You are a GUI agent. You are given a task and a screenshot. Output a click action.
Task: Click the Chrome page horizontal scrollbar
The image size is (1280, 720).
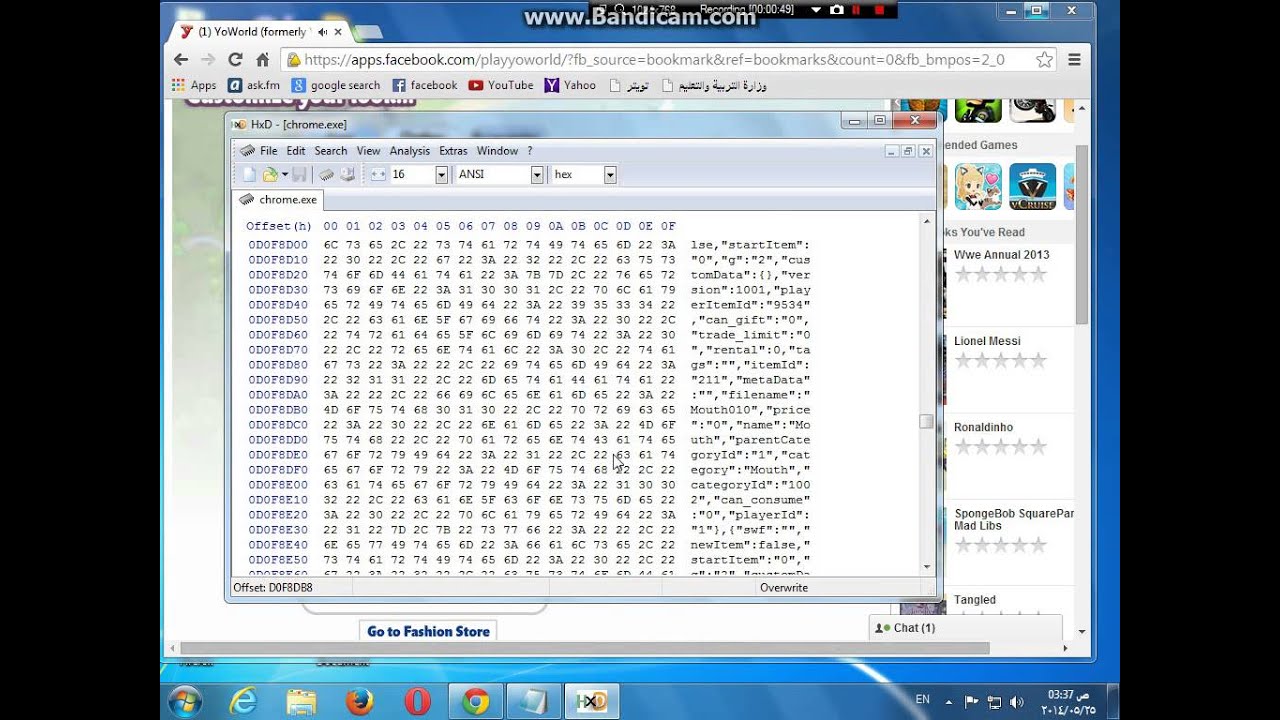[x=585, y=648]
